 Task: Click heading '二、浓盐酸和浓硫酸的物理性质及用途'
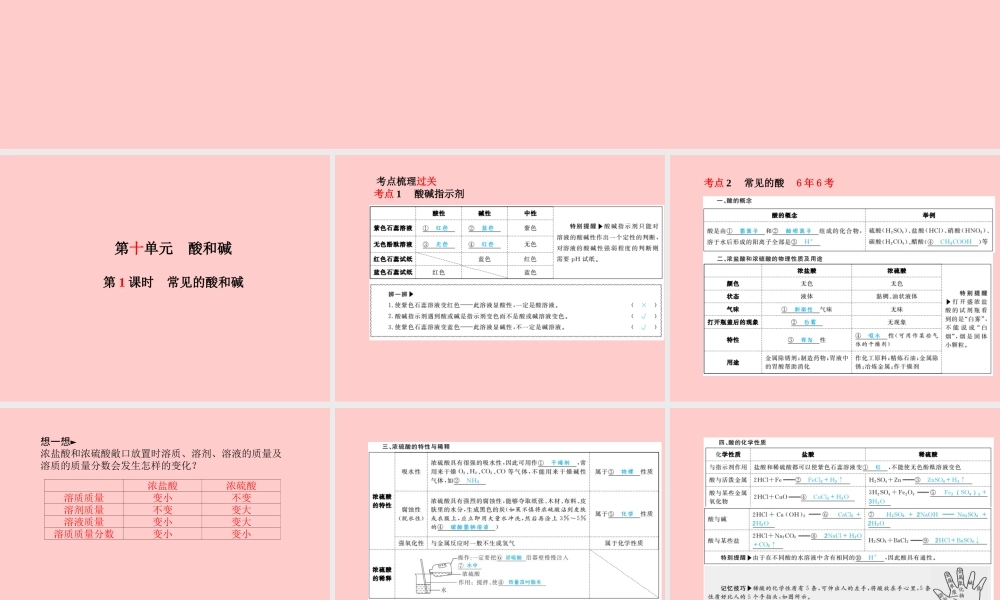click(x=769, y=259)
